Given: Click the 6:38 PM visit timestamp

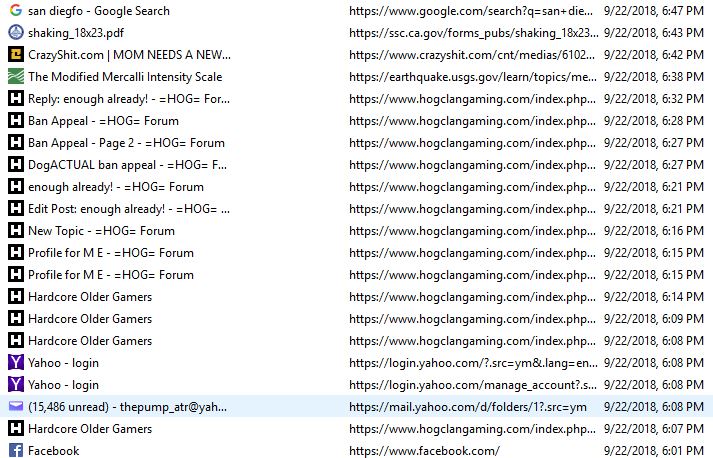Looking at the screenshot, I should click(x=654, y=77).
